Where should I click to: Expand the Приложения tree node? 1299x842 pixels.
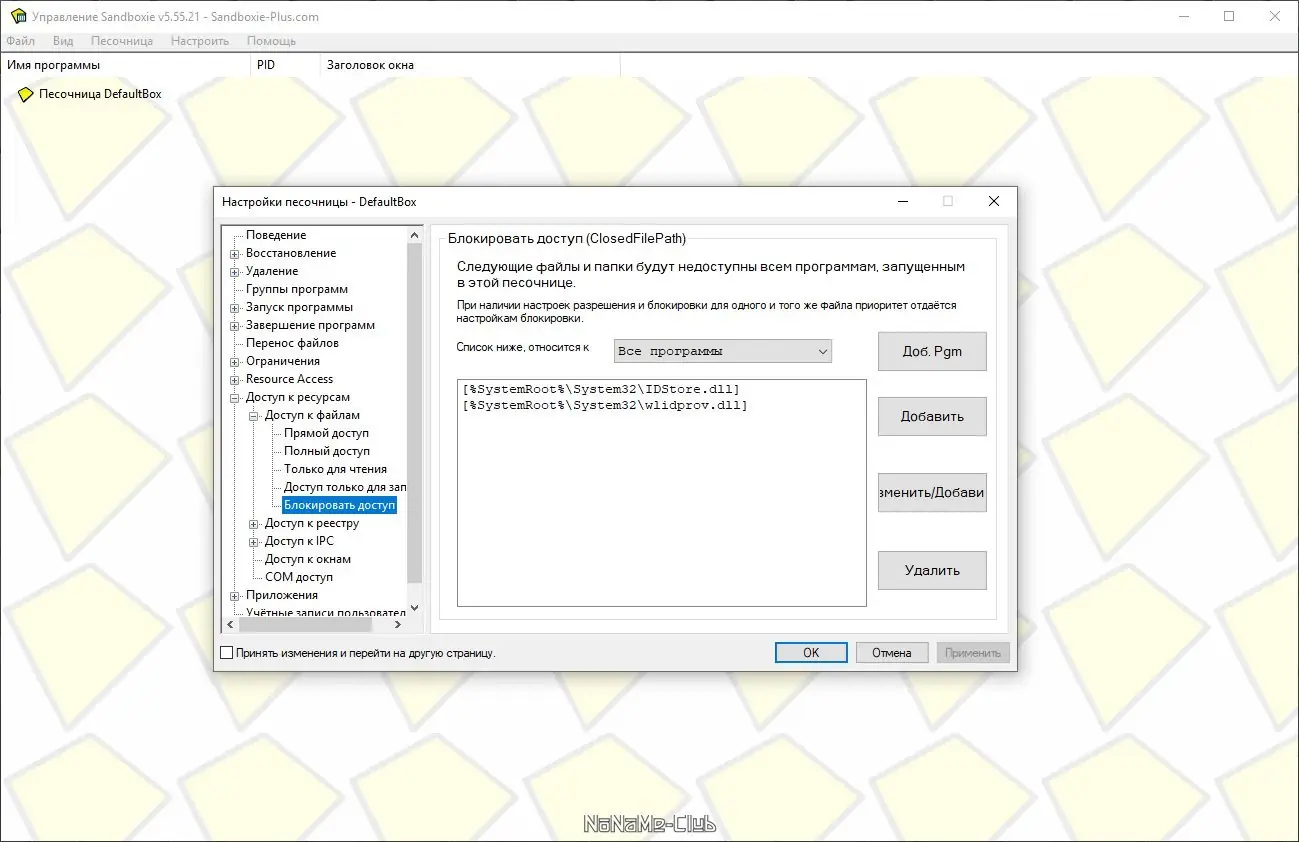[235, 596]
